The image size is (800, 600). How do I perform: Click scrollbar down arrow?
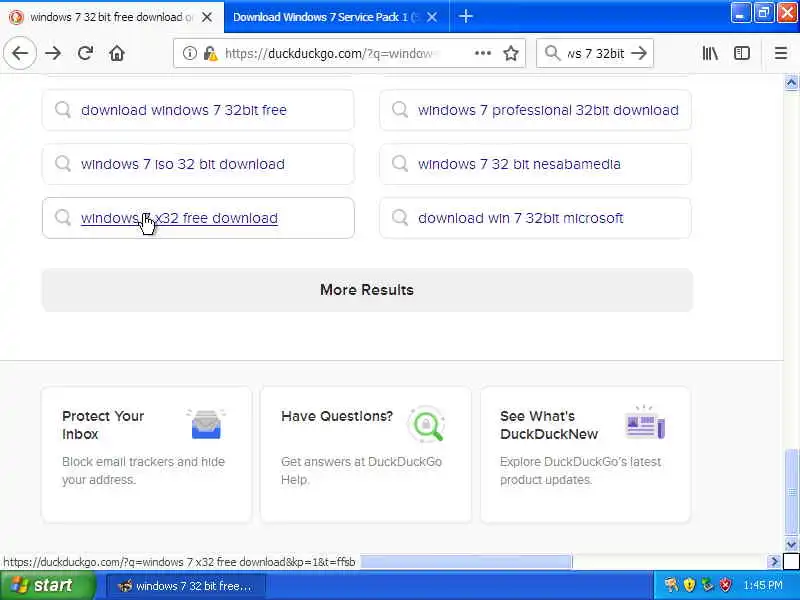tap(791, 544)
